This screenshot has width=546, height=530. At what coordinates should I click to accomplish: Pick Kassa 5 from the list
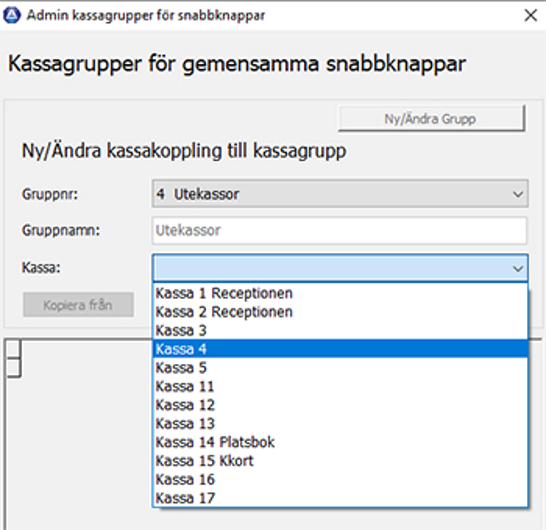pyautogui.click(x=340, y=368)
